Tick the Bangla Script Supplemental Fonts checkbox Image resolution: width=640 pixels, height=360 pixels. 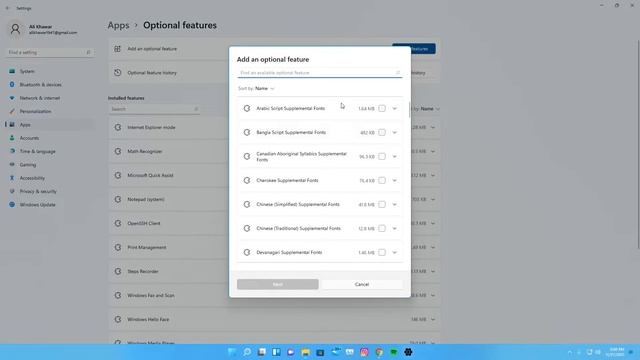click(x=382, y=133)
